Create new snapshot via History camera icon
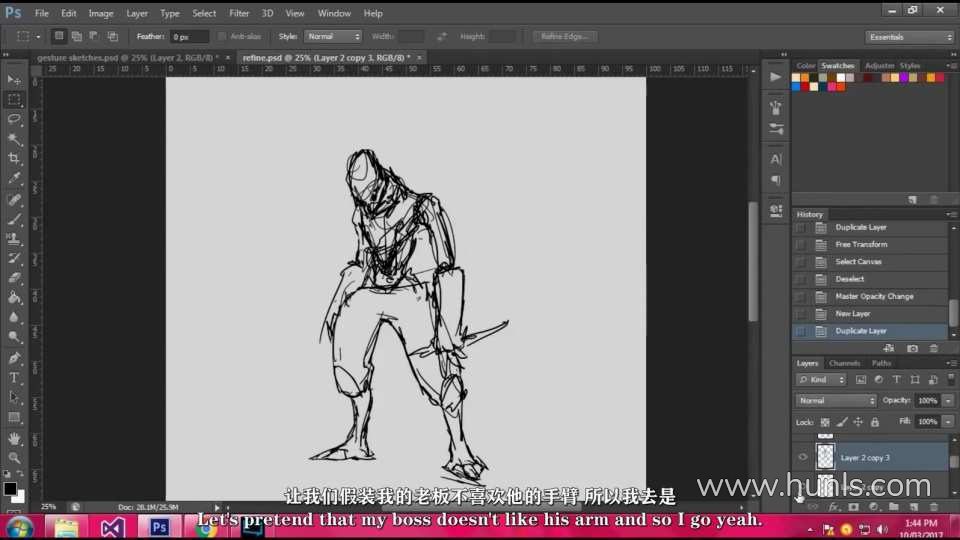 coord(912,348)
